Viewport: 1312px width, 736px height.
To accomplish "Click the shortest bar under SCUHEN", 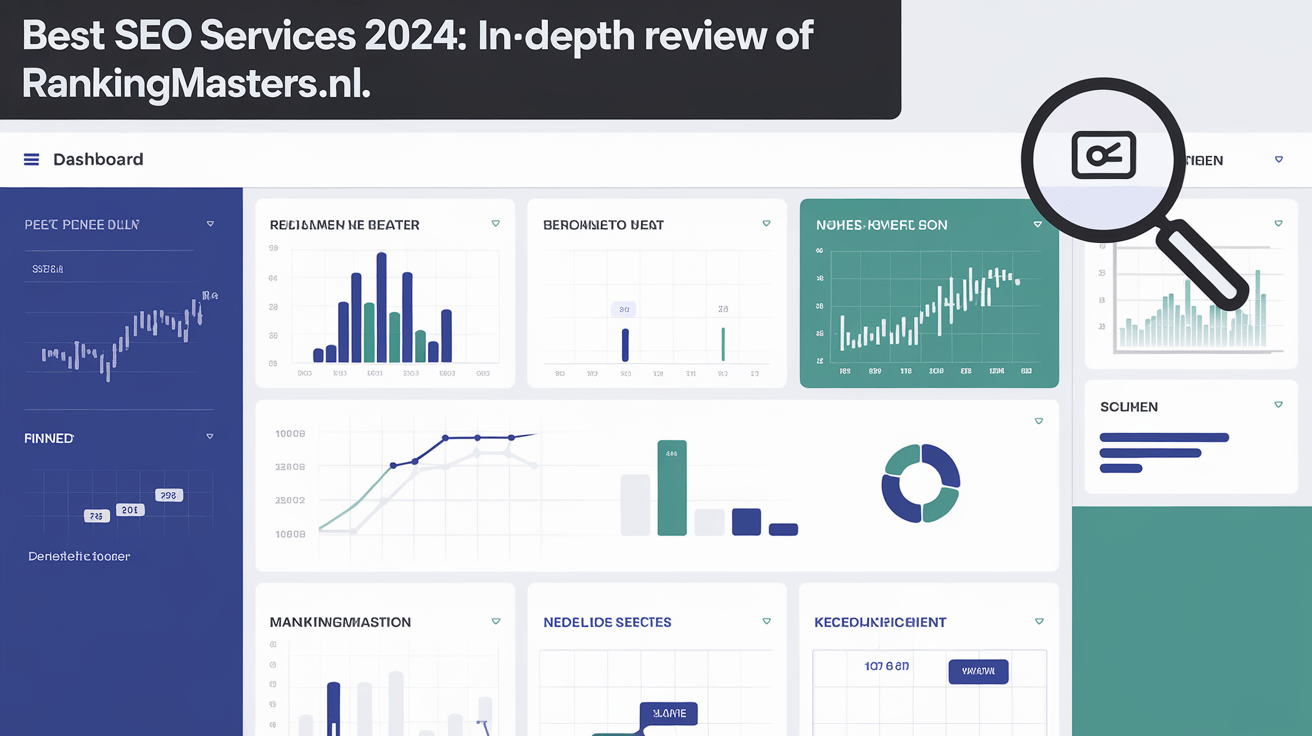I will [1121, 468].
